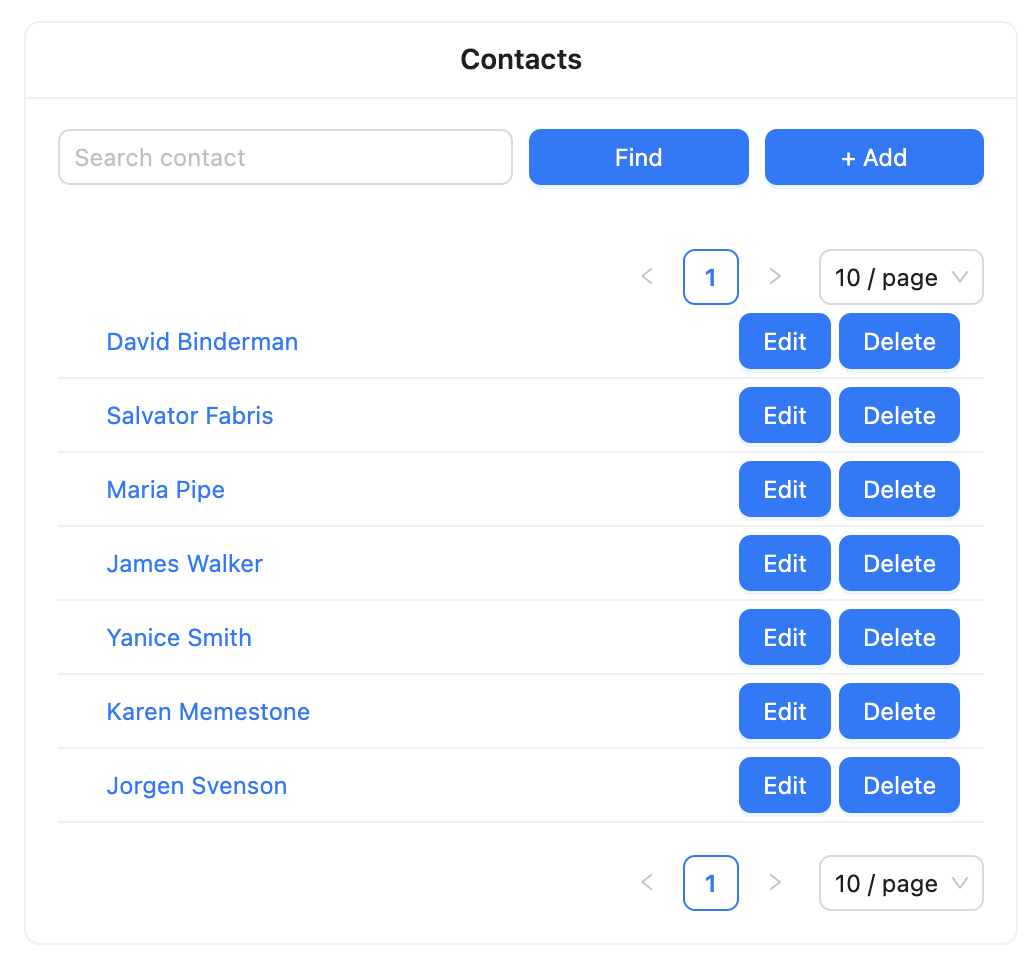Open David Binderman contact link
1036x968 pixels.
point(202,342)
